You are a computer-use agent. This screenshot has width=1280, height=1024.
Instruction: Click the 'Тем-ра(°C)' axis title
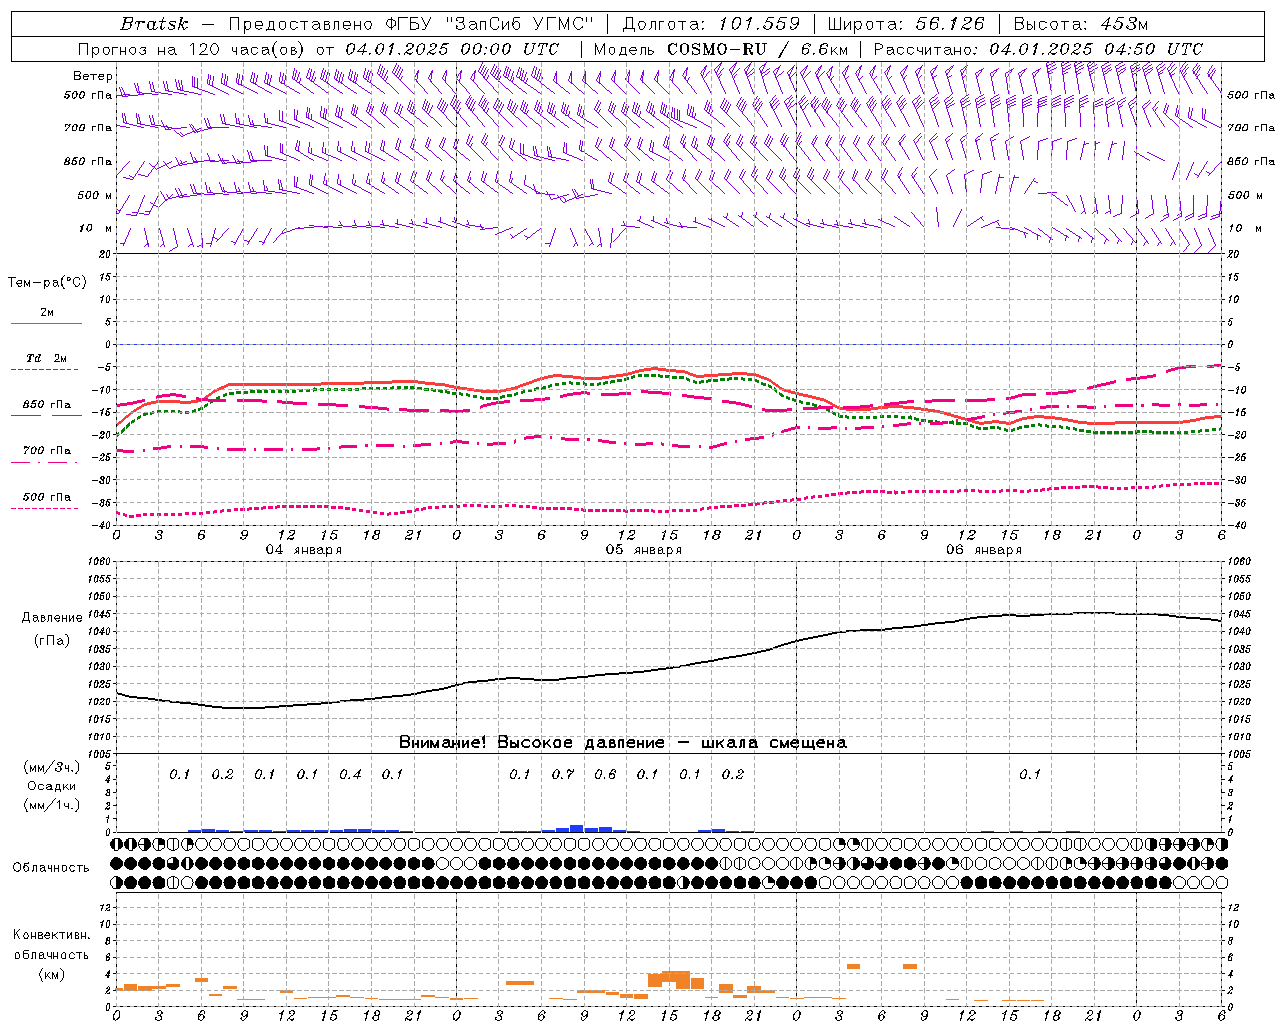47,283
